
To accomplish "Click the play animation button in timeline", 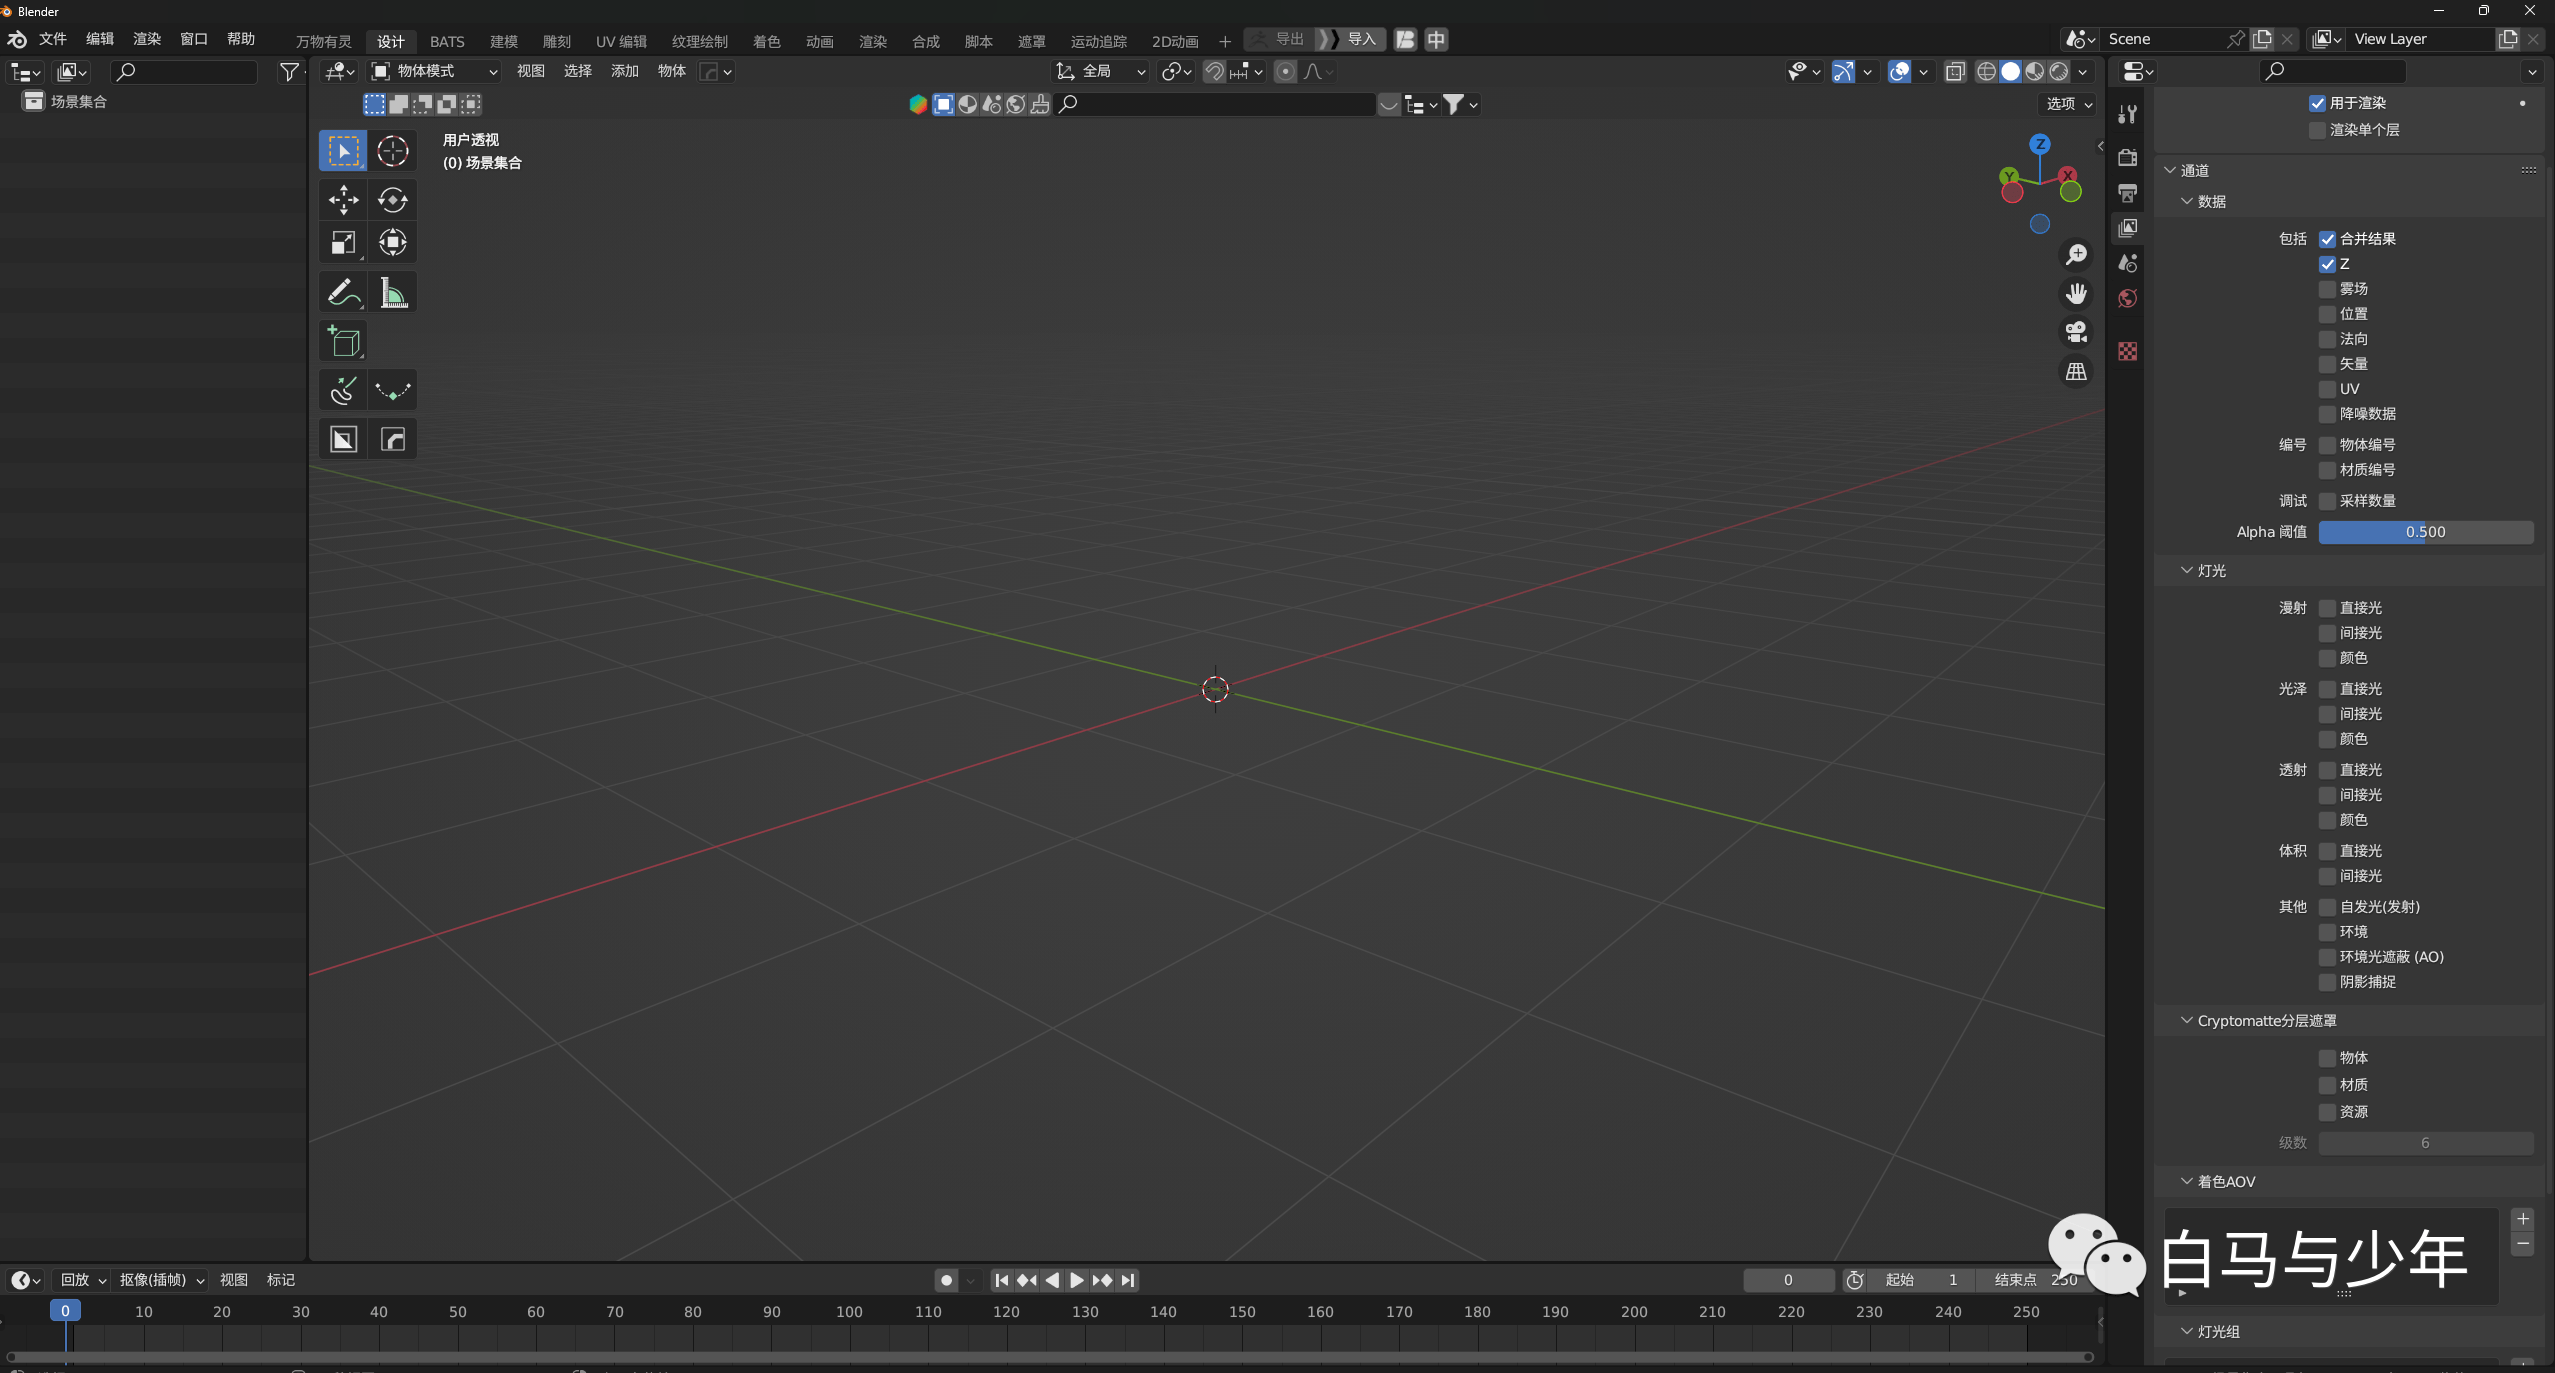I will [x=1077, y=1280].
